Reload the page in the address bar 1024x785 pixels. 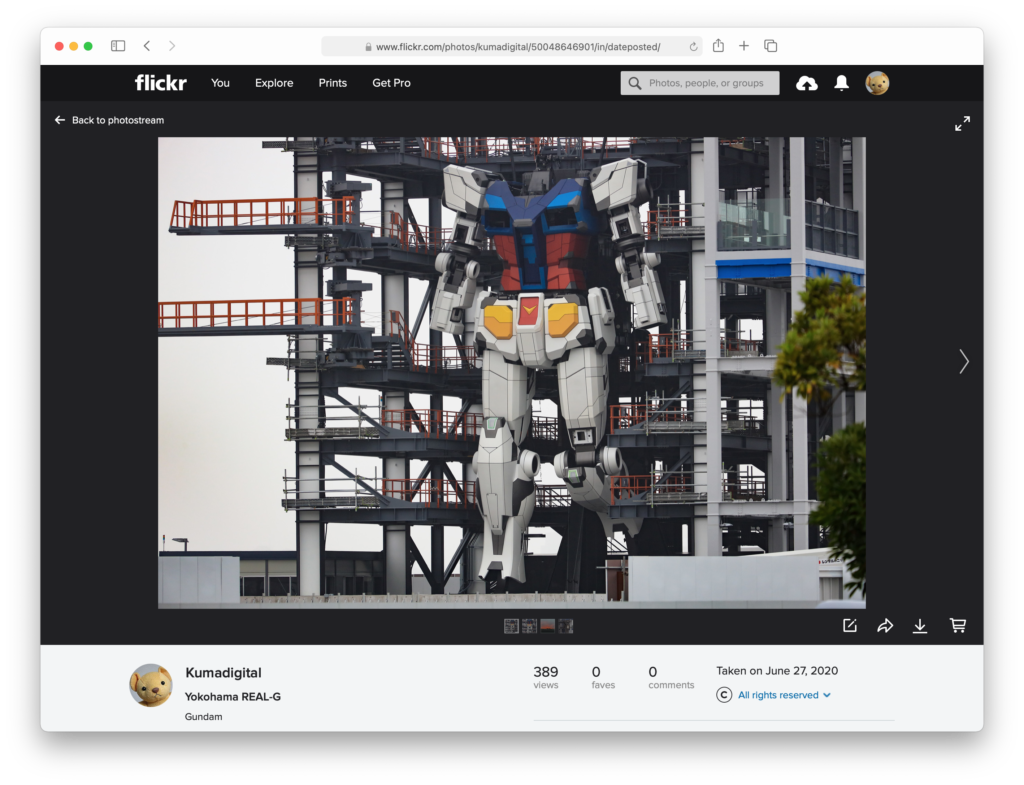click(694, 47)
